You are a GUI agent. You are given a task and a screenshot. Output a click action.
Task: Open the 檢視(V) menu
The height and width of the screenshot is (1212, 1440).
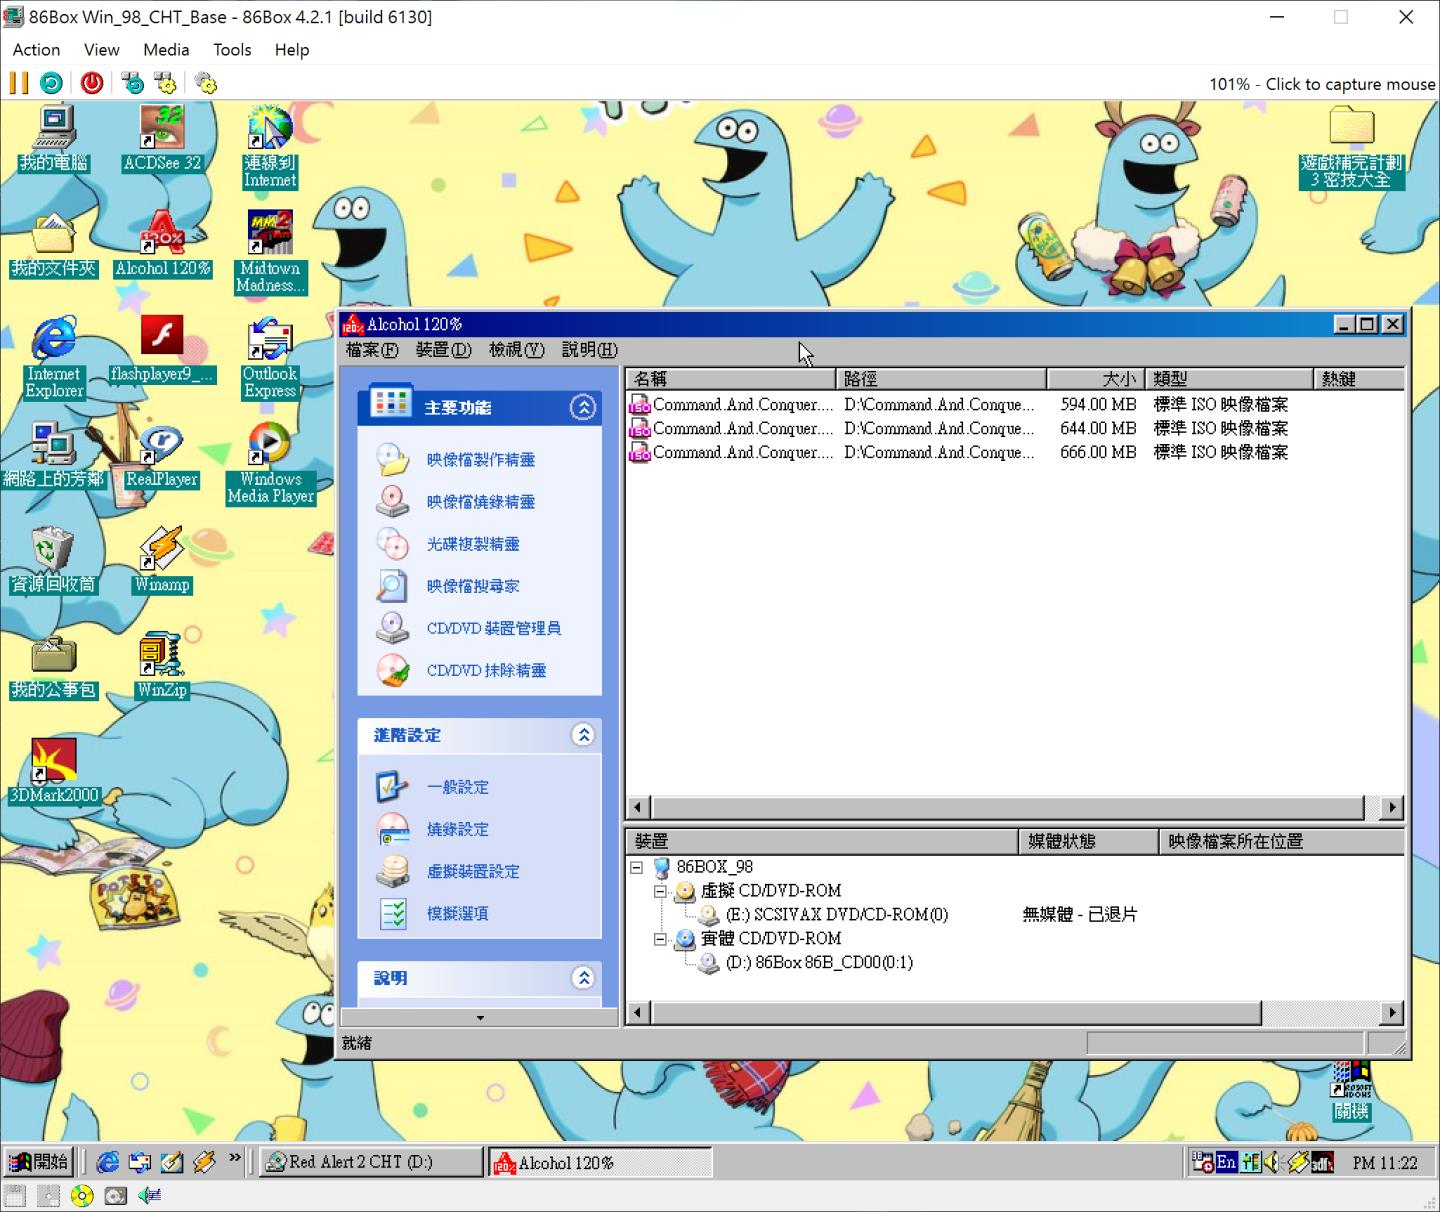pyautogui.click(x=516, y=350)
